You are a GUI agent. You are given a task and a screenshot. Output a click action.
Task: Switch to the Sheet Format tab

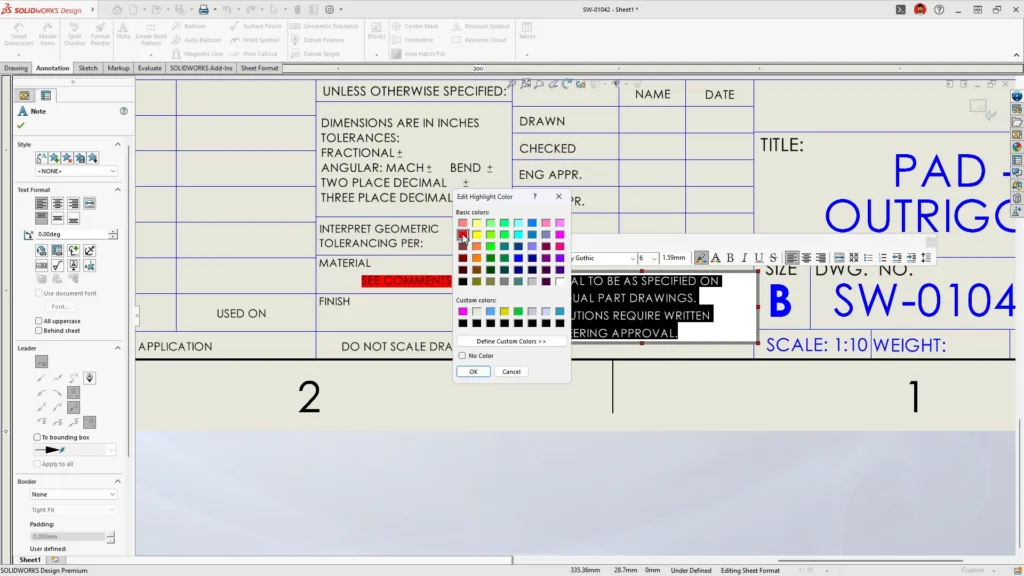pos(258,68)
